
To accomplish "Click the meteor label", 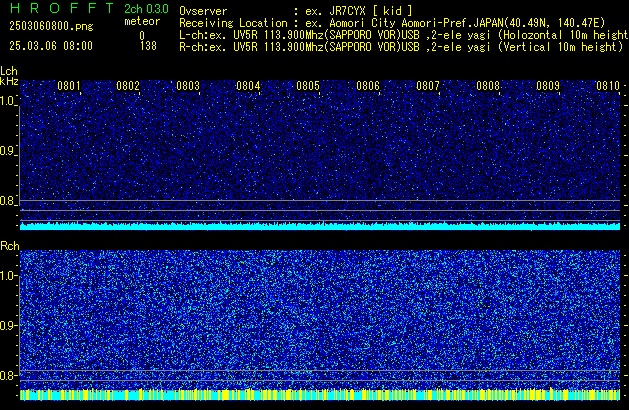I will point(142,21).
